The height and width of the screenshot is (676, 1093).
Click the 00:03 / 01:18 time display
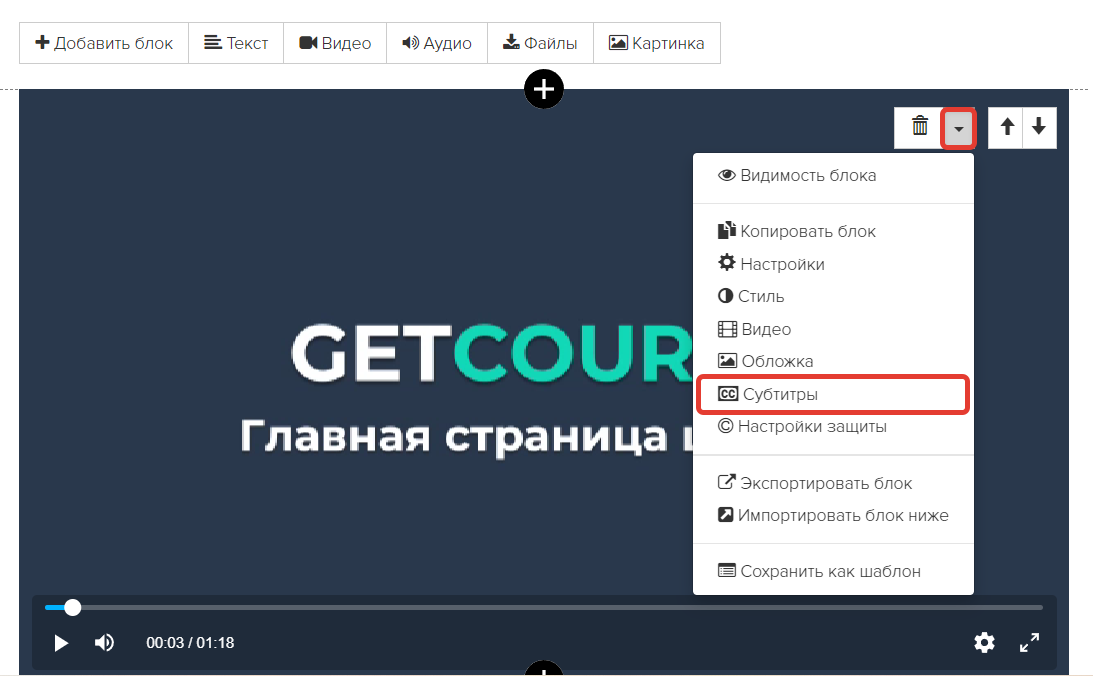click(x=190, y=643)
